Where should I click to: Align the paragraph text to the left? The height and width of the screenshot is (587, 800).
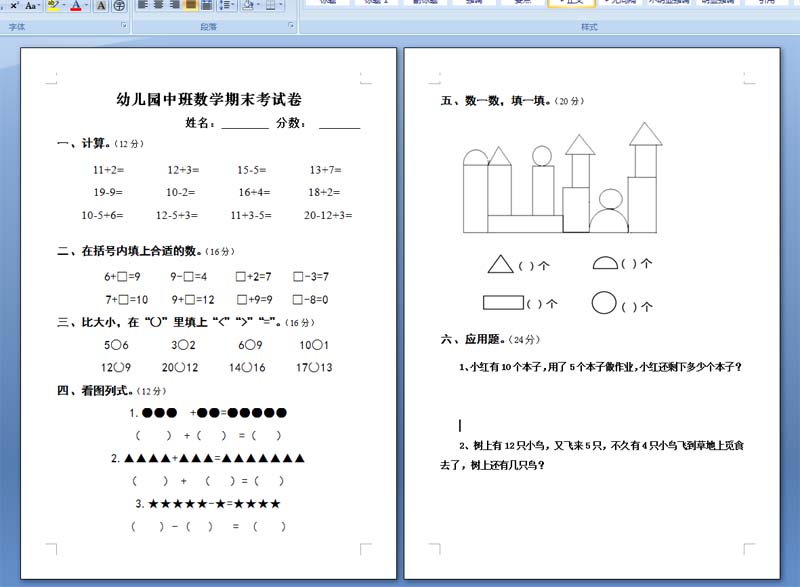pyautogui.click(x=143, y=5)
